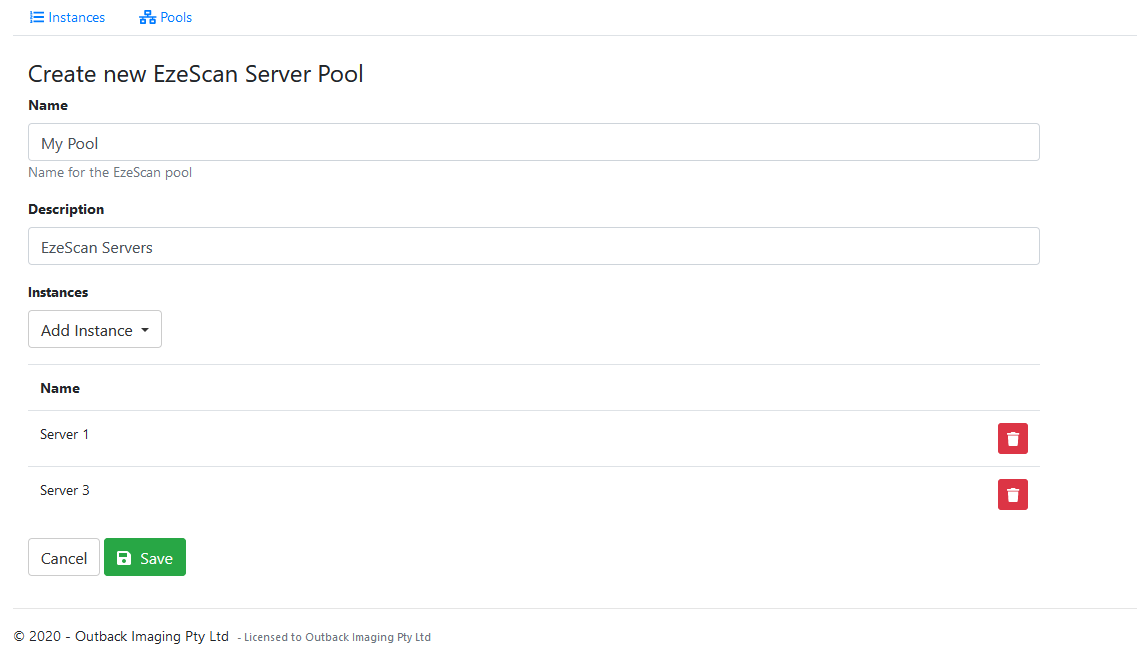Expand the Add Instance dropdown

click(x=94, y=329)
